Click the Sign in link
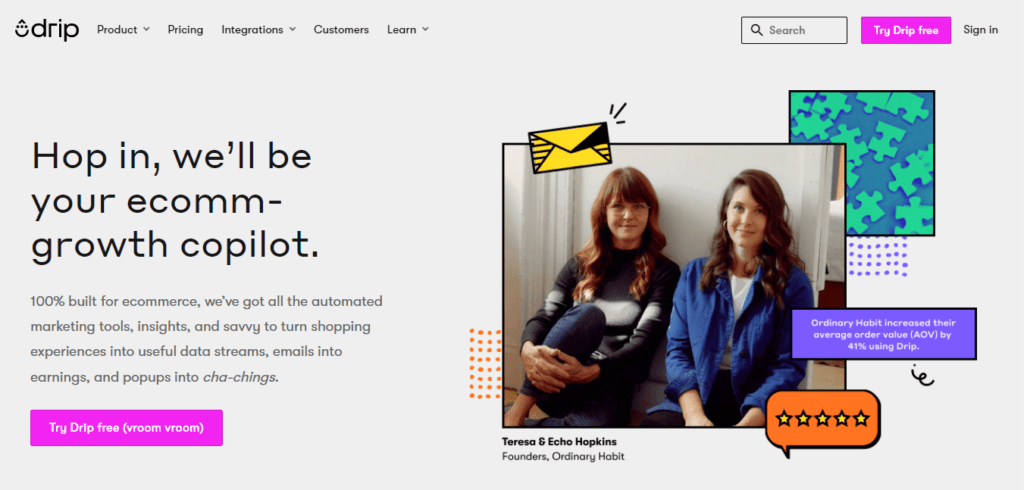The height and width of the screenshot is (490, 1024). coord(980,29)
